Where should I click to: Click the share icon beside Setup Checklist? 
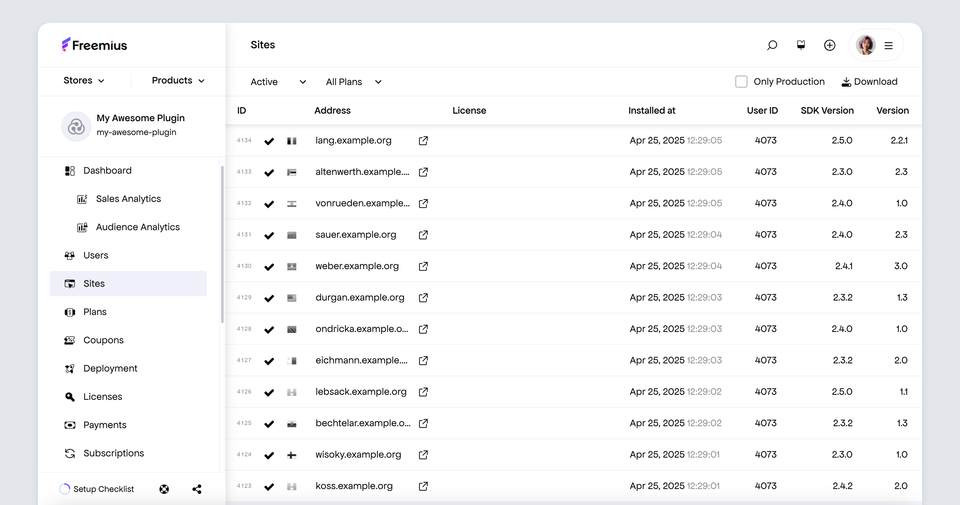click(197, 489)
